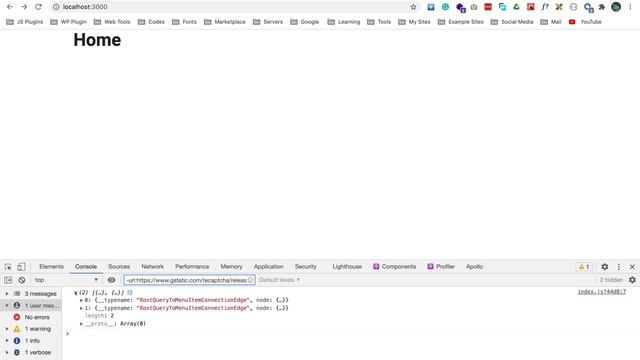This screenshot has width=640, height=360.
Task: Activate the DevTools inspect element picker
Action: pos(8,267)
